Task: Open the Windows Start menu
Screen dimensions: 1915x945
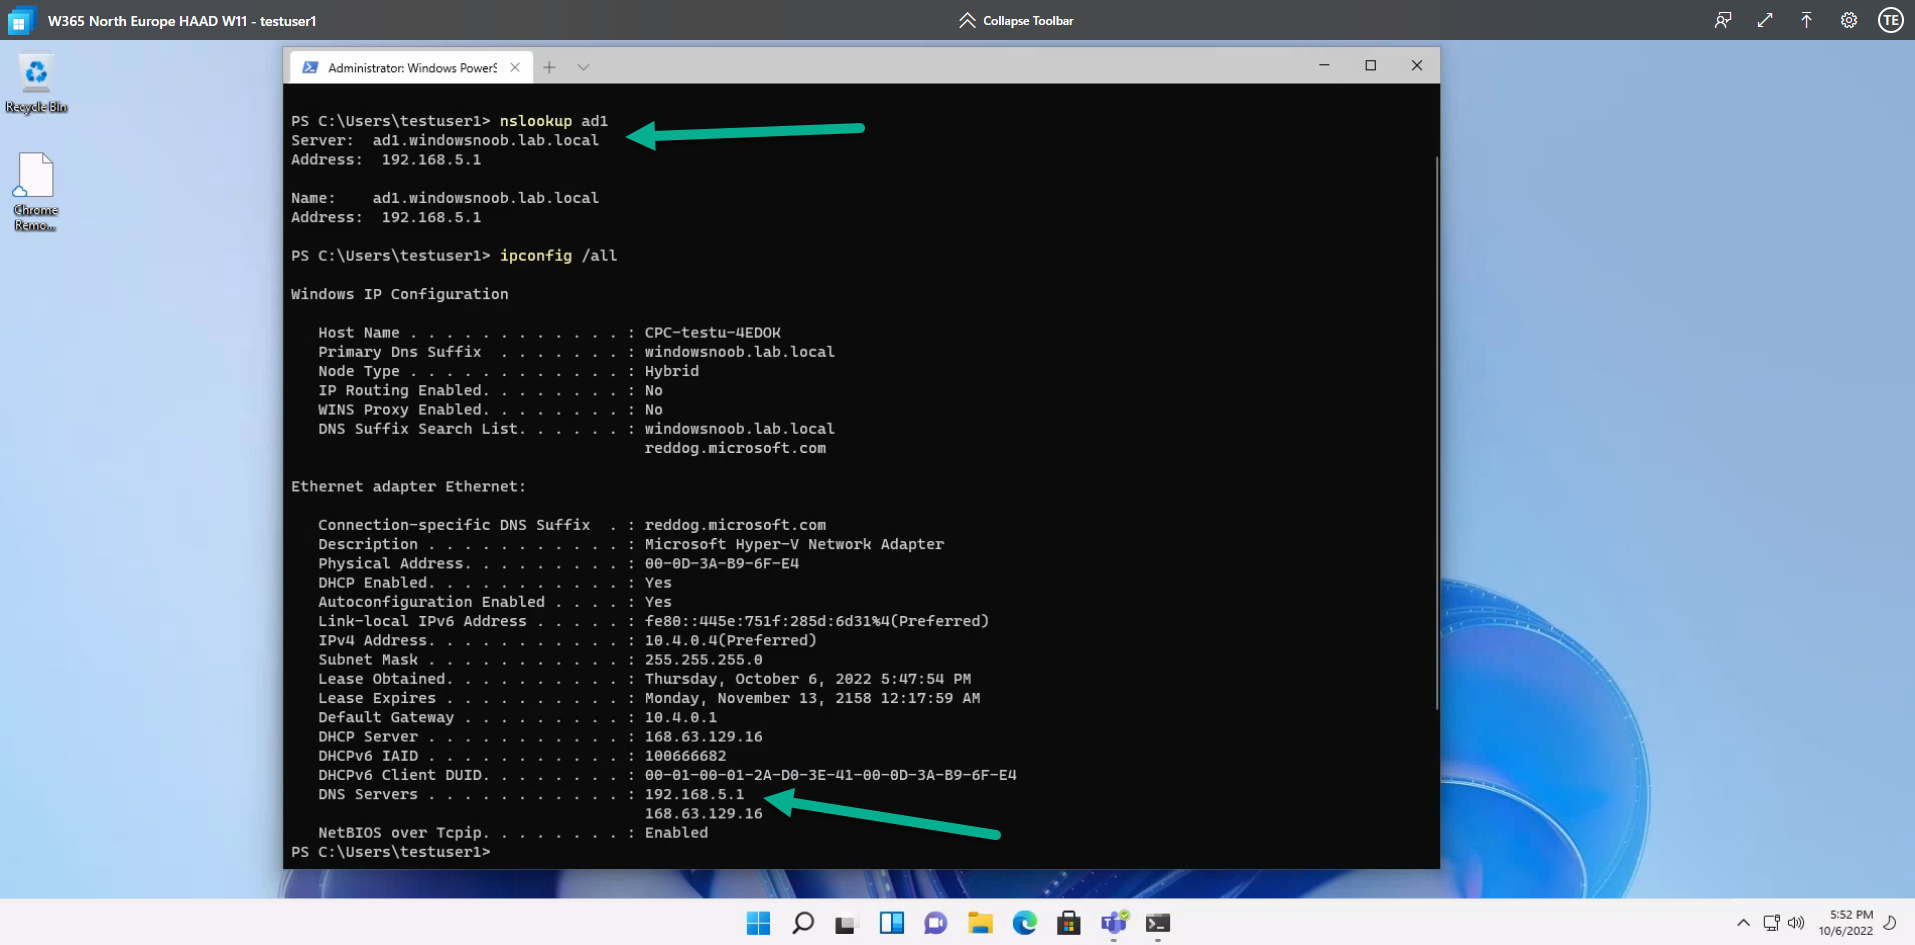Action: [759, 923]
